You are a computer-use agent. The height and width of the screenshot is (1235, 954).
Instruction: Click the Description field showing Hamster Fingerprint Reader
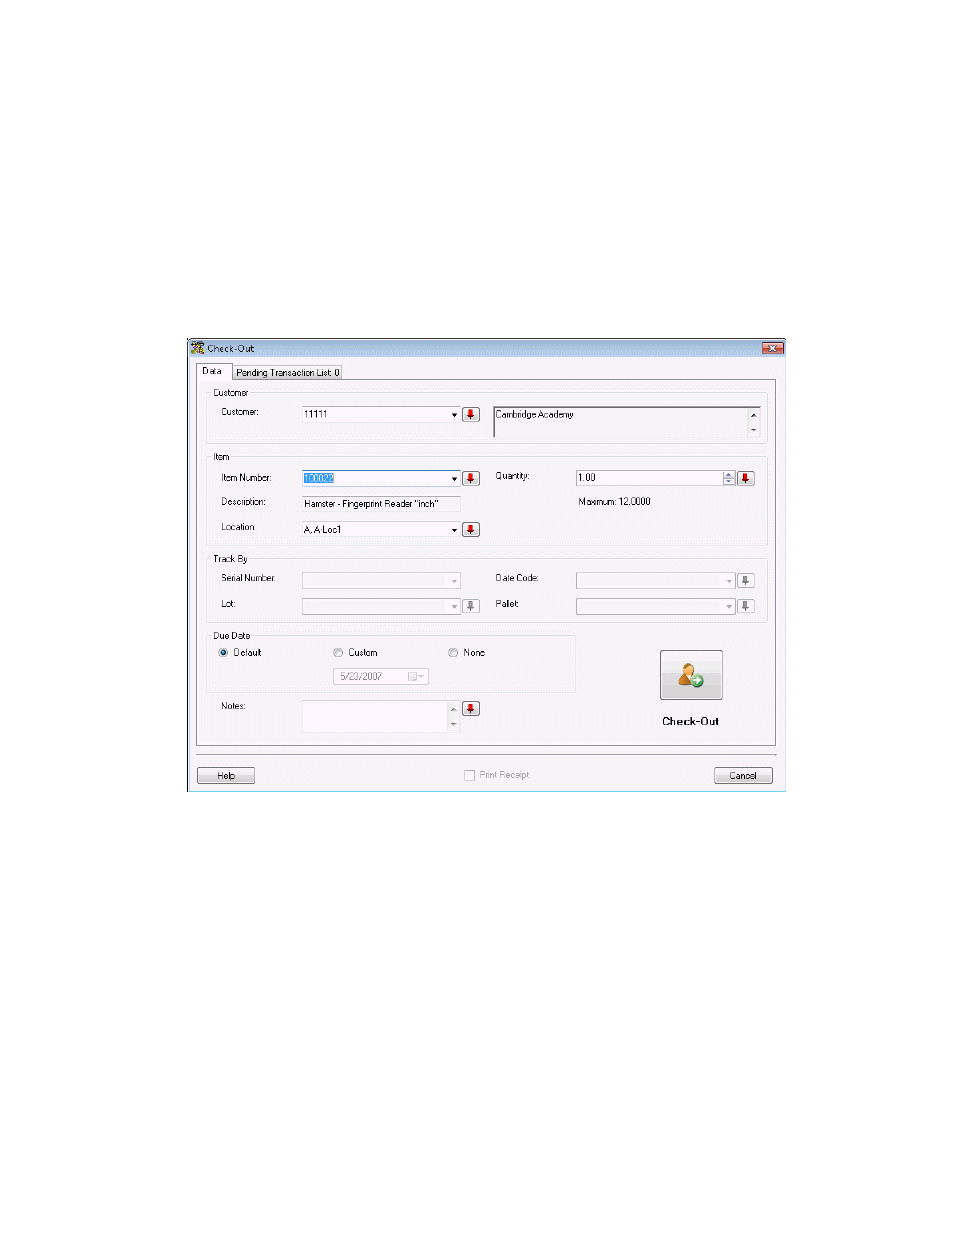point(381,504)
